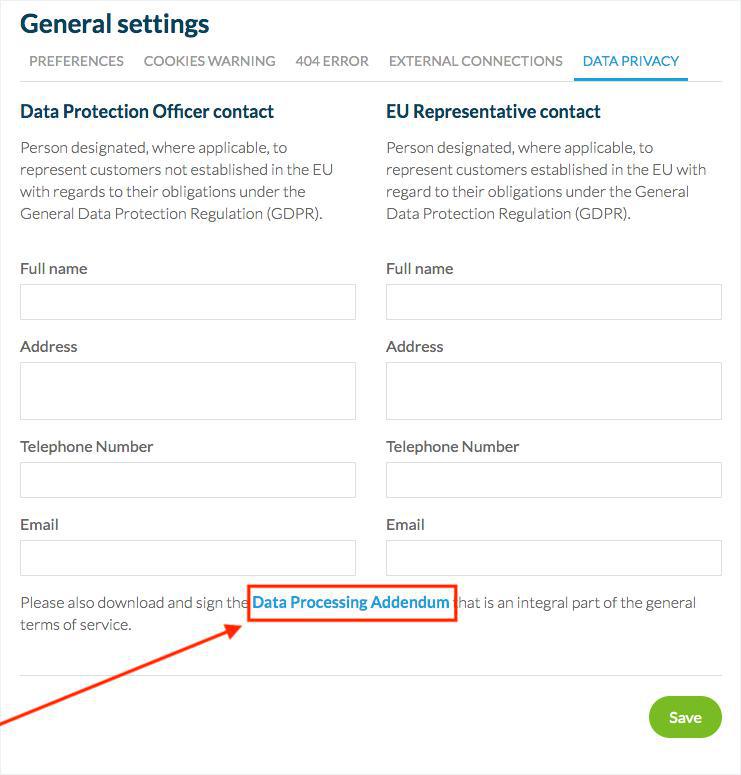Open the Preferences tab
Screen dimensions: 741x775
click(x=76, y=61)
